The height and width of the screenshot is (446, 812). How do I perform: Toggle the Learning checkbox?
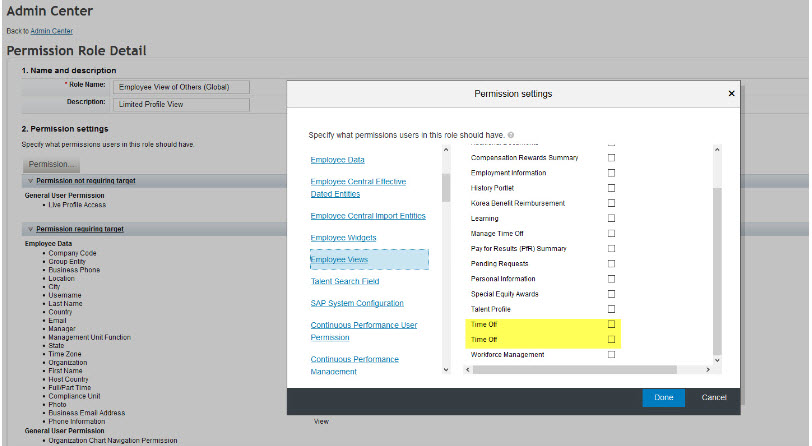click(x=611, y=218)
